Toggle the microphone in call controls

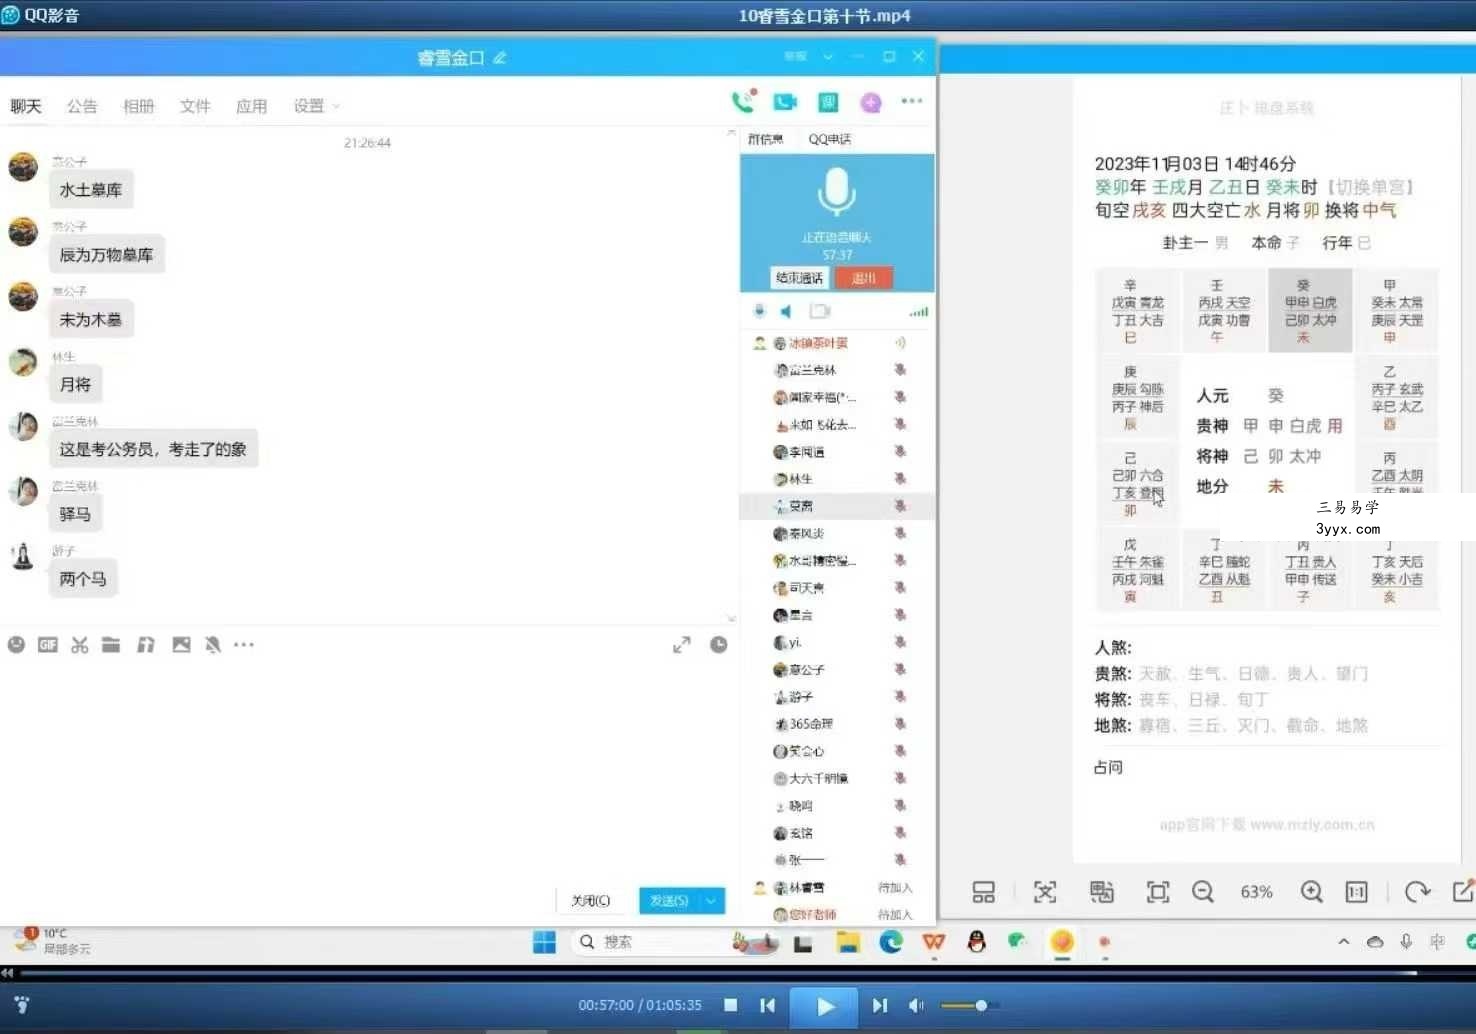(759, 311)
